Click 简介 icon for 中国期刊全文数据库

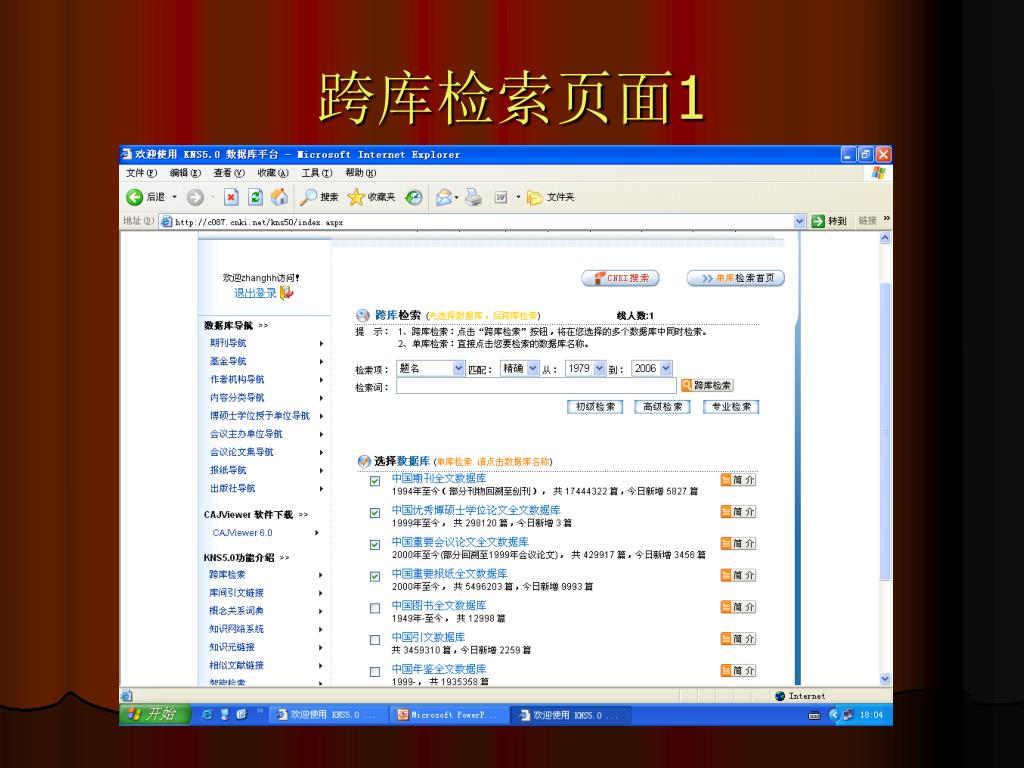coord(738,480)
